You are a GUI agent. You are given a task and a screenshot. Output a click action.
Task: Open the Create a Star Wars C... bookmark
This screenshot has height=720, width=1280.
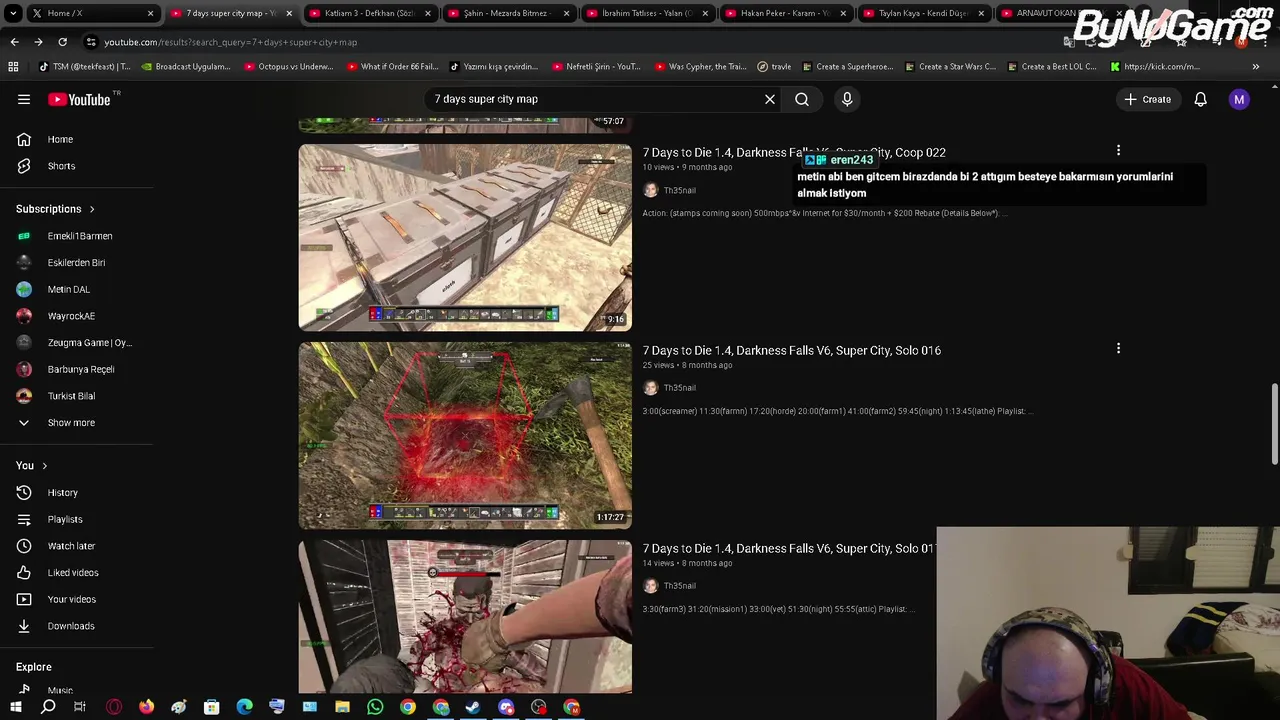tap(950, 67)
